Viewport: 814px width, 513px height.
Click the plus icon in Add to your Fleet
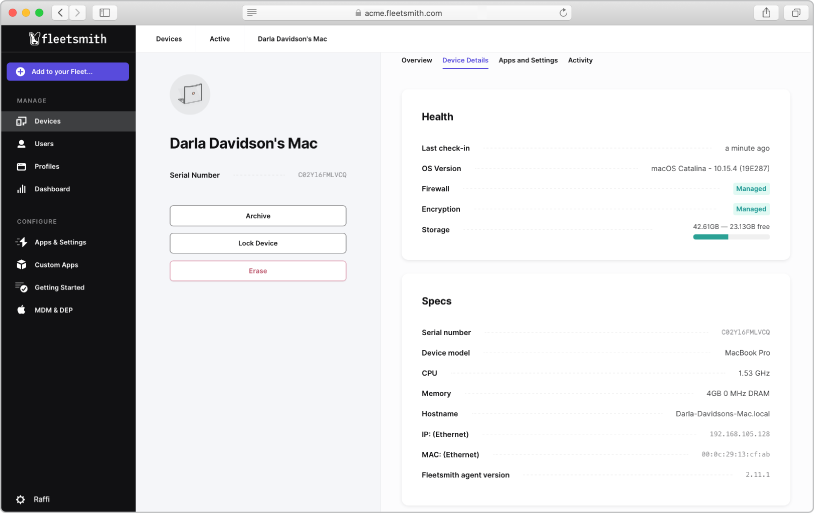[20, 72]
